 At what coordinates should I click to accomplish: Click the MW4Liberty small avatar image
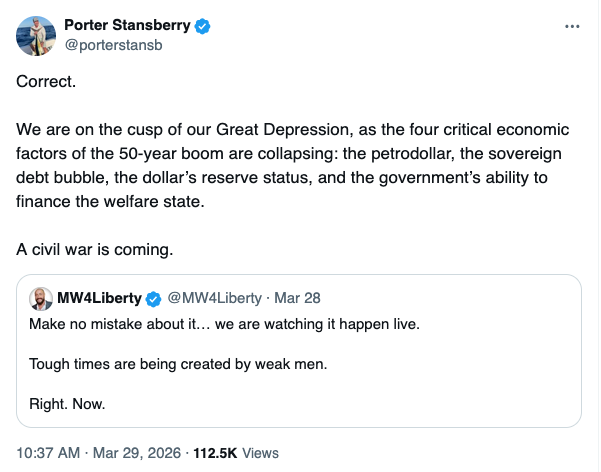(x=40, y=298)
